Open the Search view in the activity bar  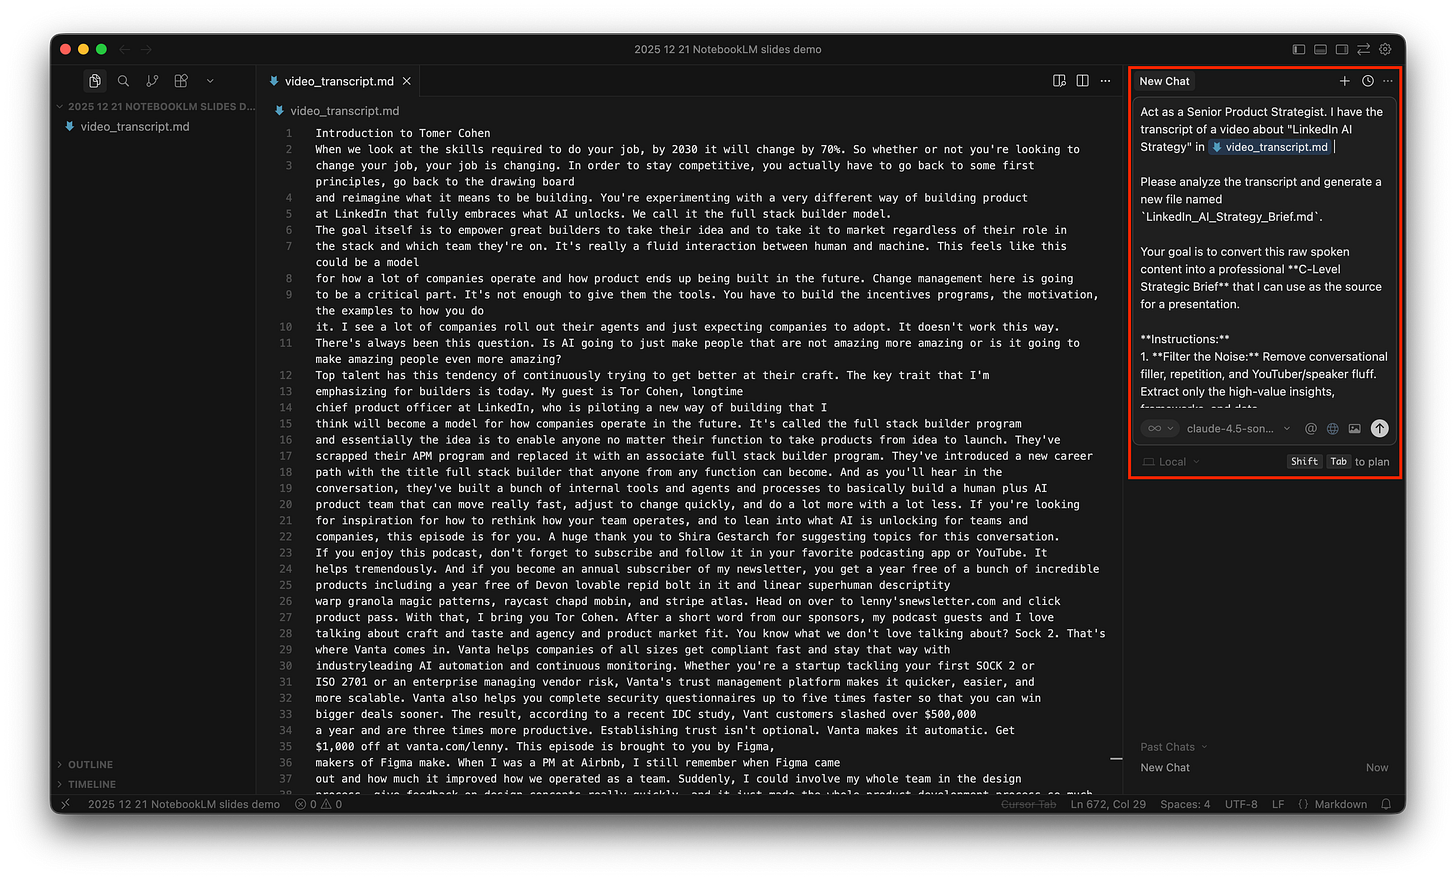point(123,81)
